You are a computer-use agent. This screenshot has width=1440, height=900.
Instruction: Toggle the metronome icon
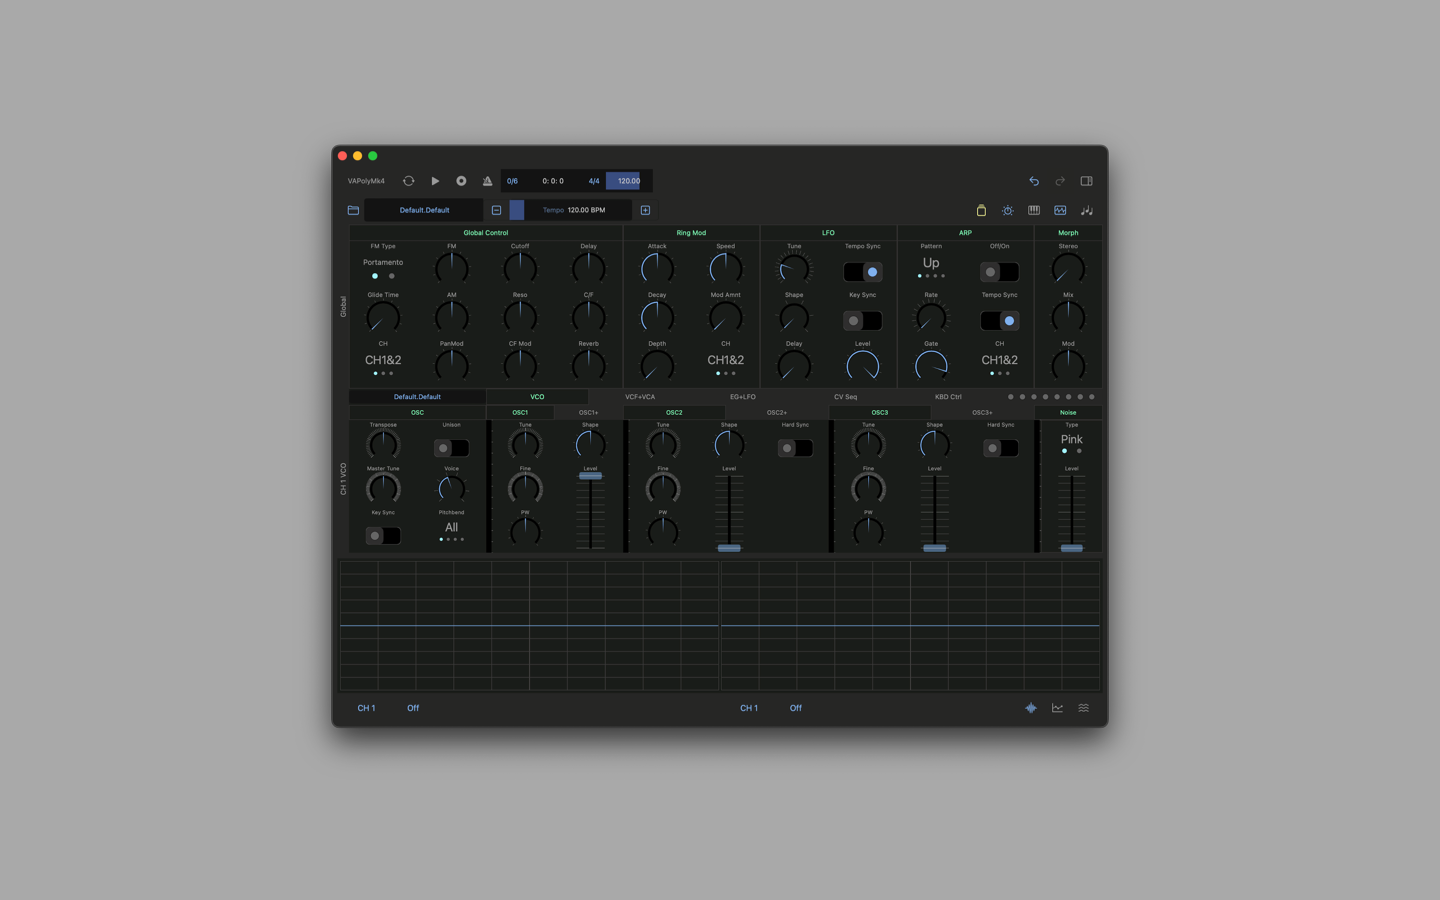pyautogui.click(x=487, y=181)
